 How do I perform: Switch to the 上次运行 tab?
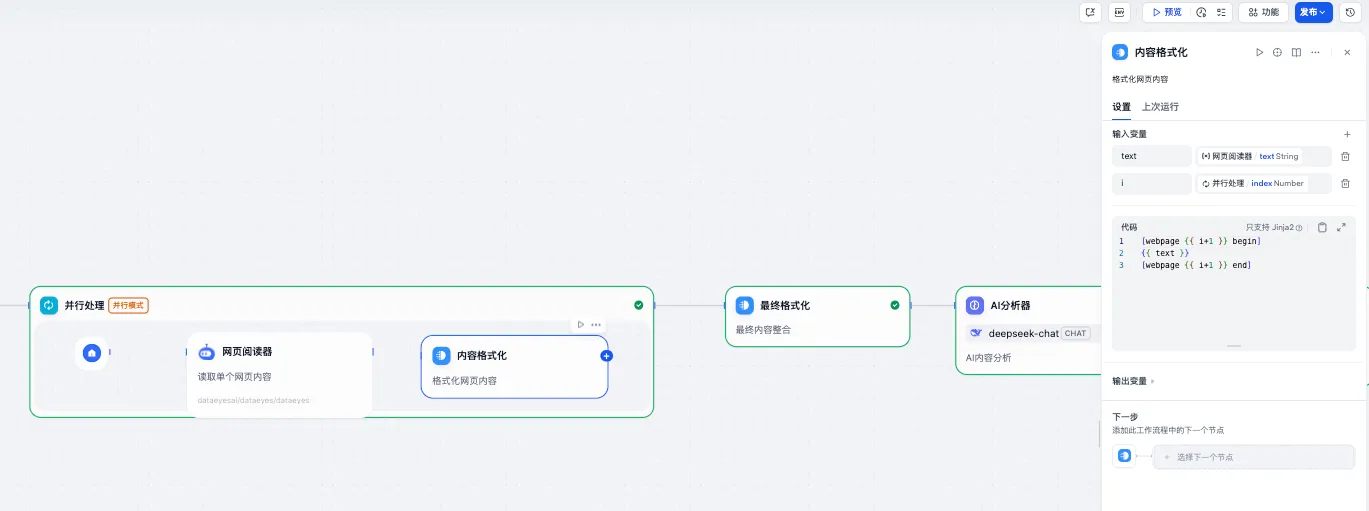1160,107
